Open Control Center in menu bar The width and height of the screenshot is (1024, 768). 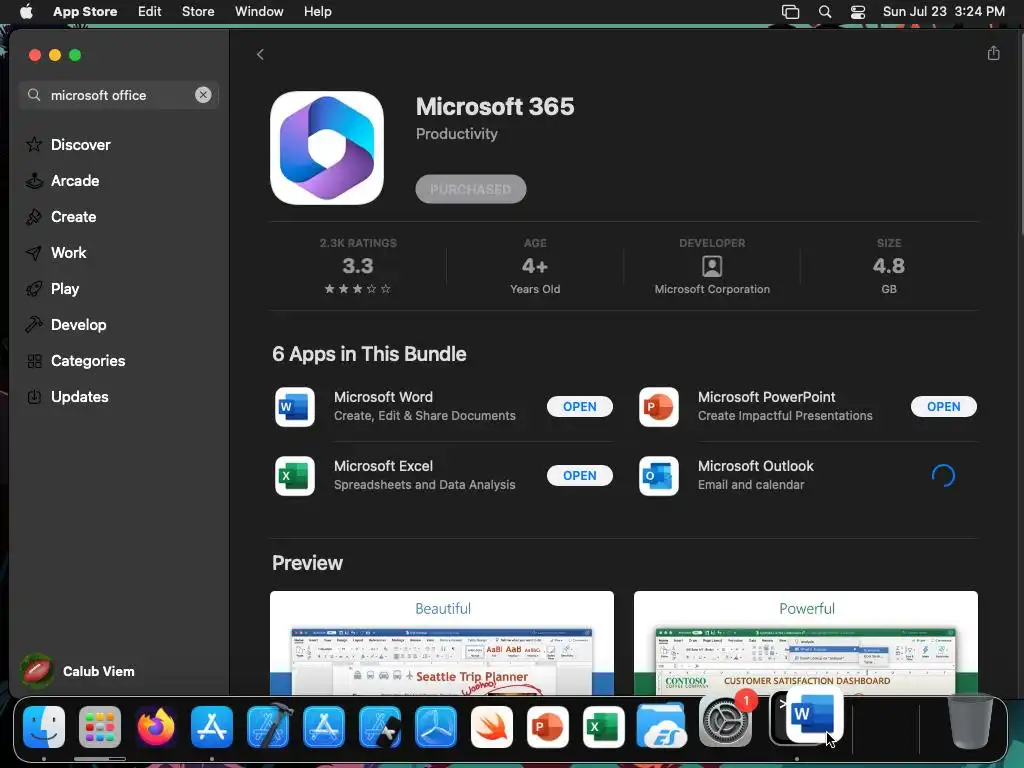[857, 12]
